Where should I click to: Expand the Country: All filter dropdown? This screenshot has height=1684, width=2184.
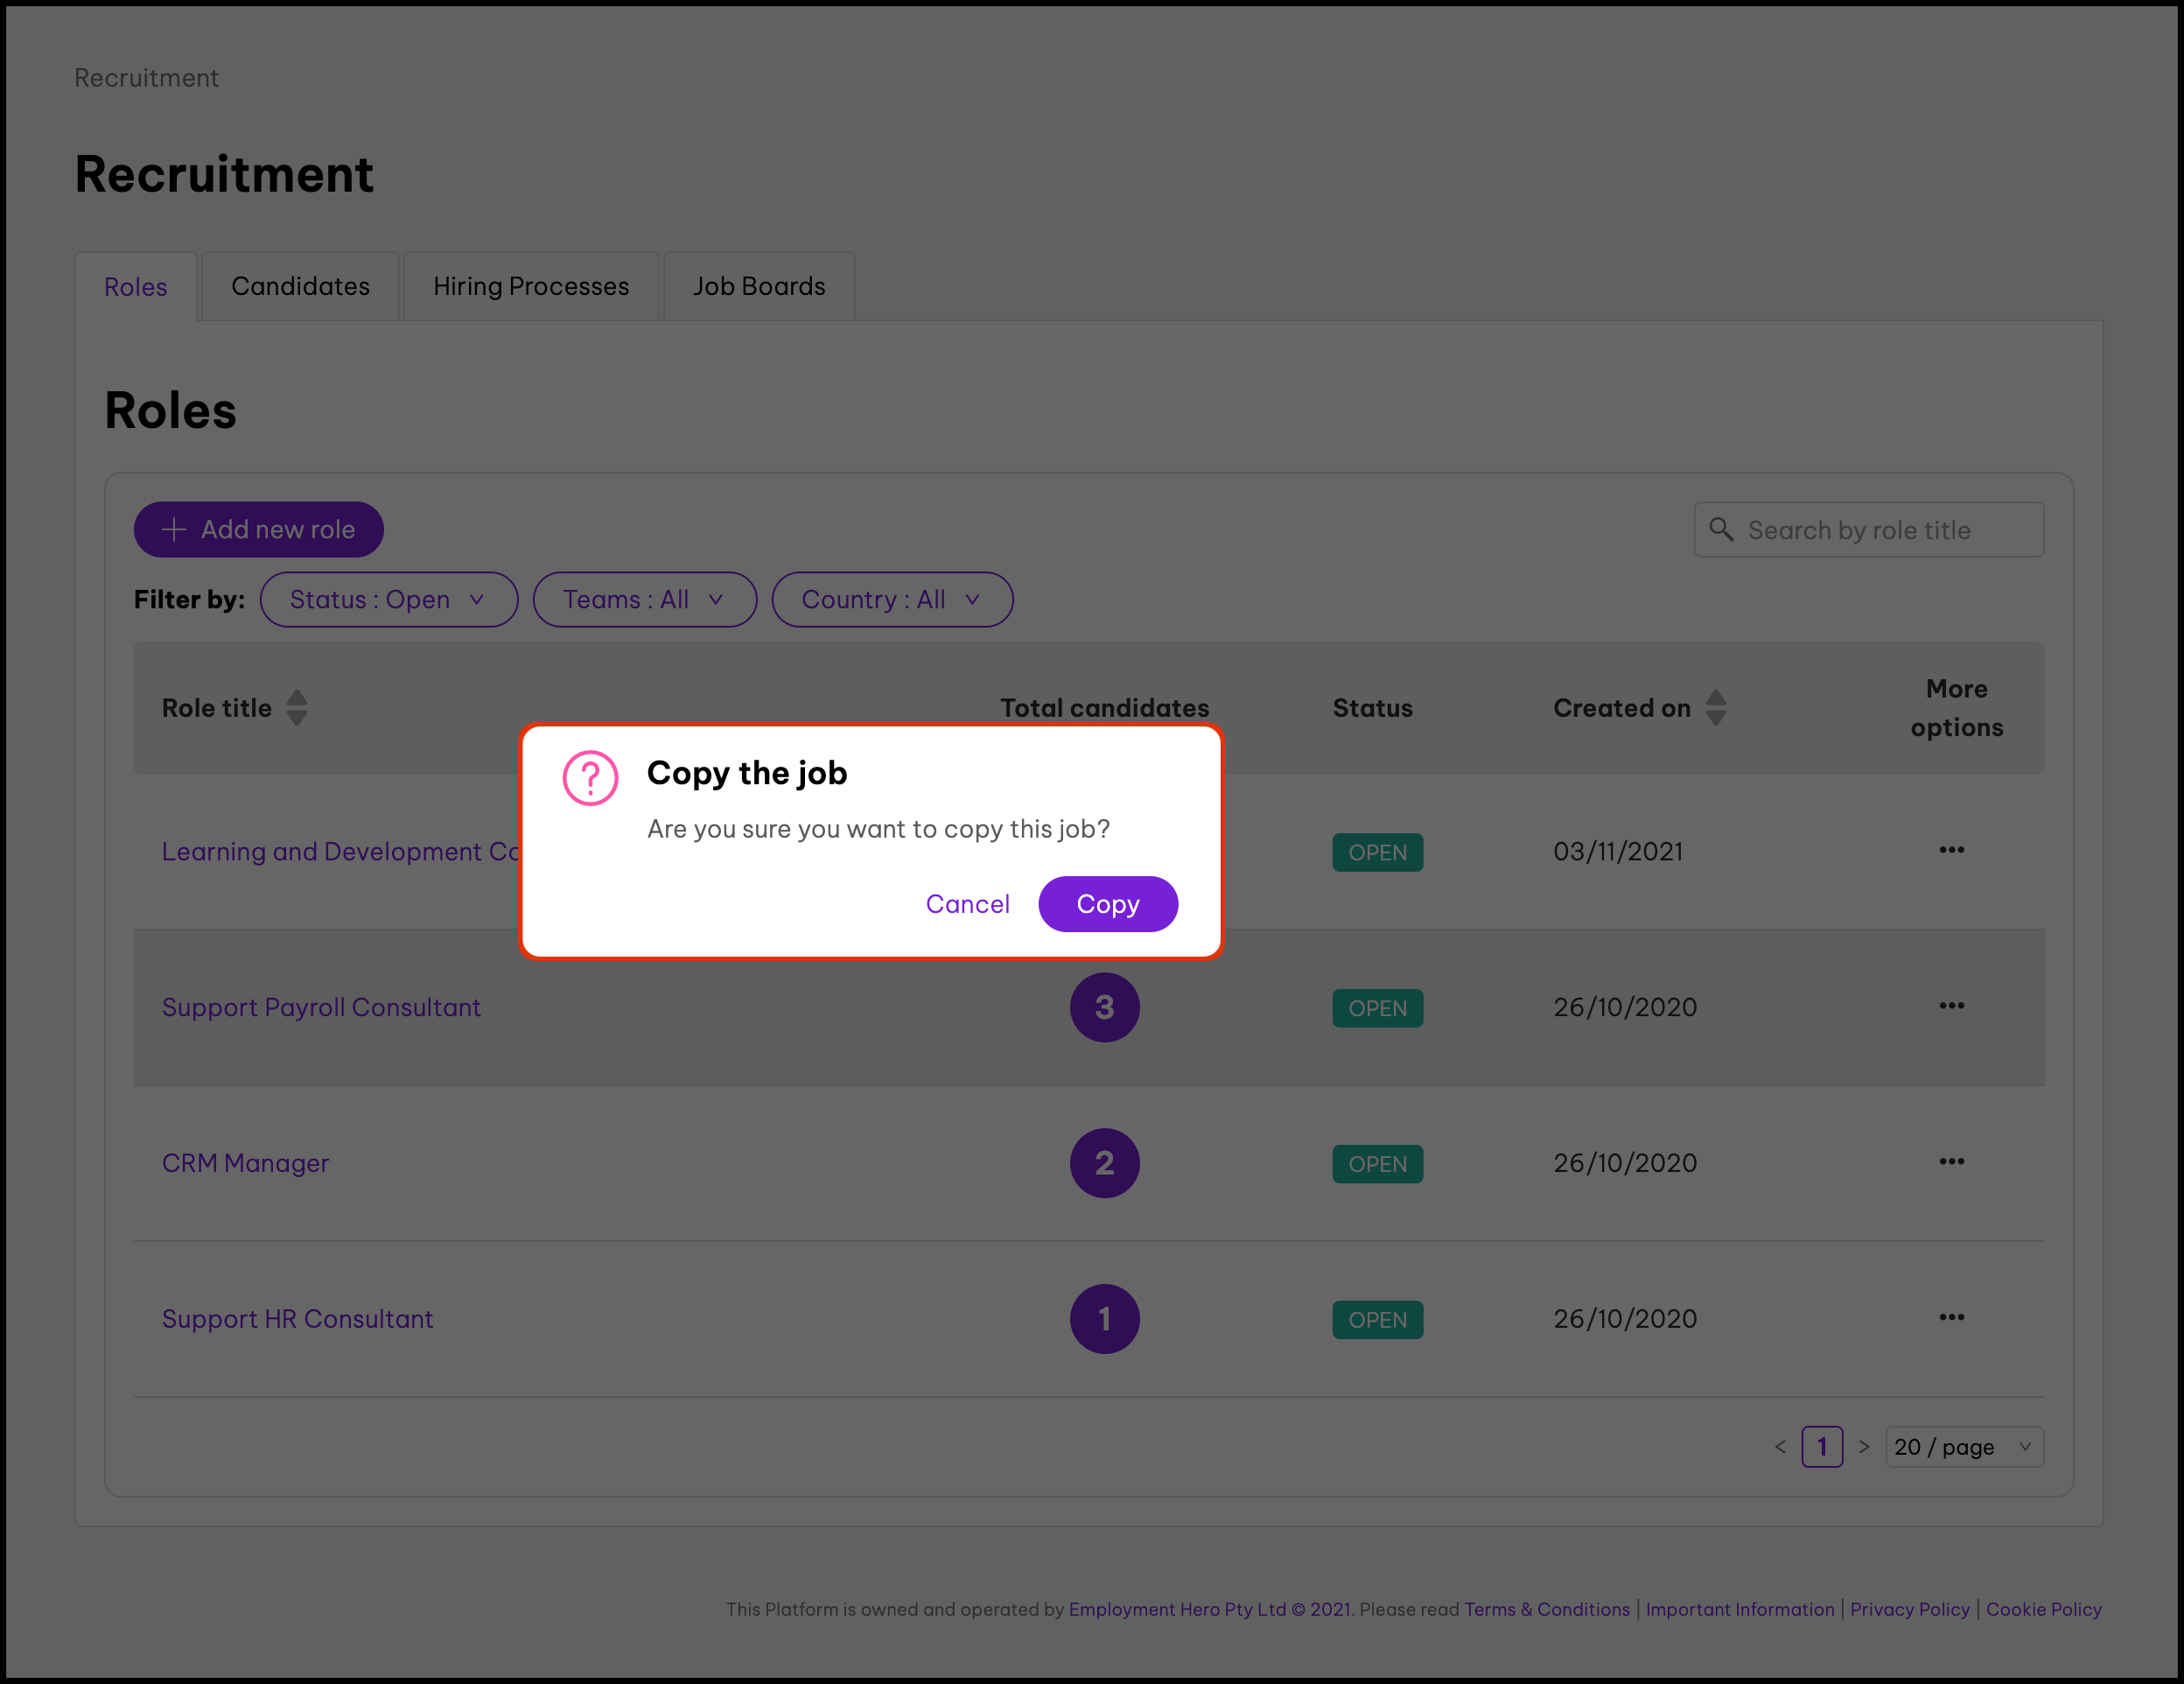(x=891, y=600)
